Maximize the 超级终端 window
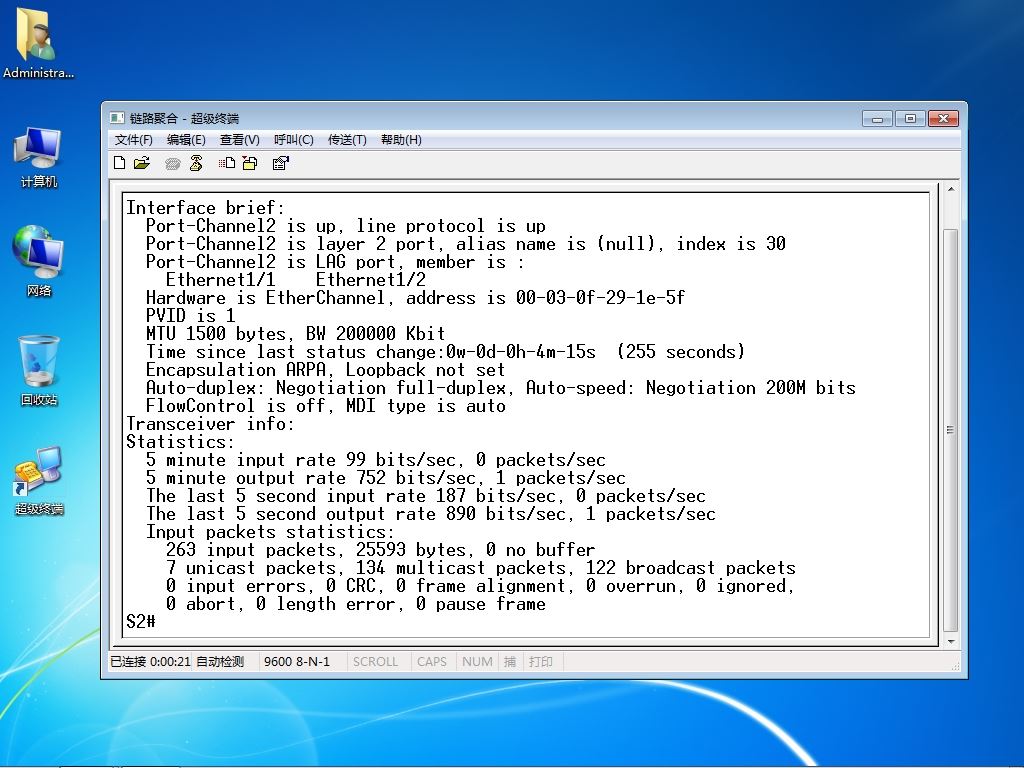Image resolution: width=1024 pixels, height=768 pixels. (x=910, y=118)
